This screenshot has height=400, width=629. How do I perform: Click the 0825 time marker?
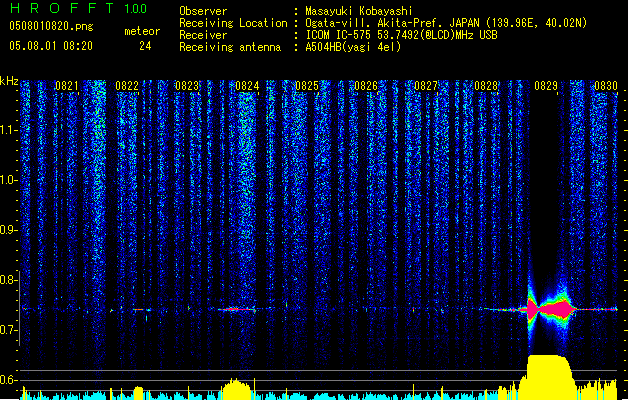click(x=307, y=86)
